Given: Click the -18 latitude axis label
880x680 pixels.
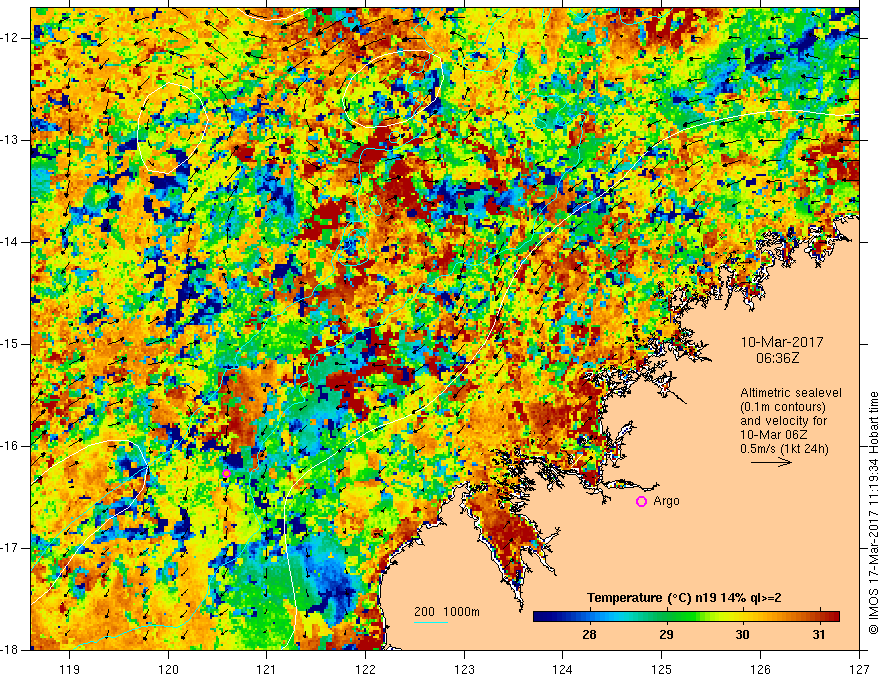Looking at the screenshot, I should coord(10,650).
